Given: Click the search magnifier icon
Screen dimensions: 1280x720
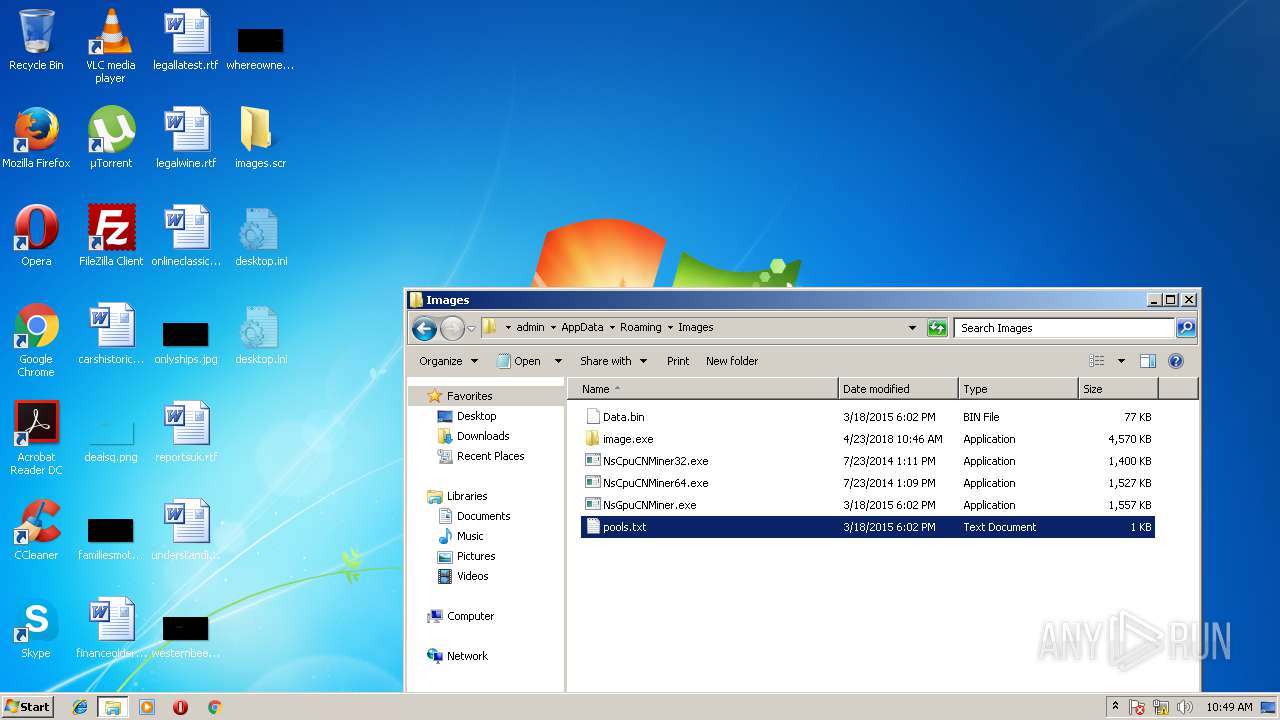Looking at the screenshot, I should pyautogui.click(x=1186, y=328).
